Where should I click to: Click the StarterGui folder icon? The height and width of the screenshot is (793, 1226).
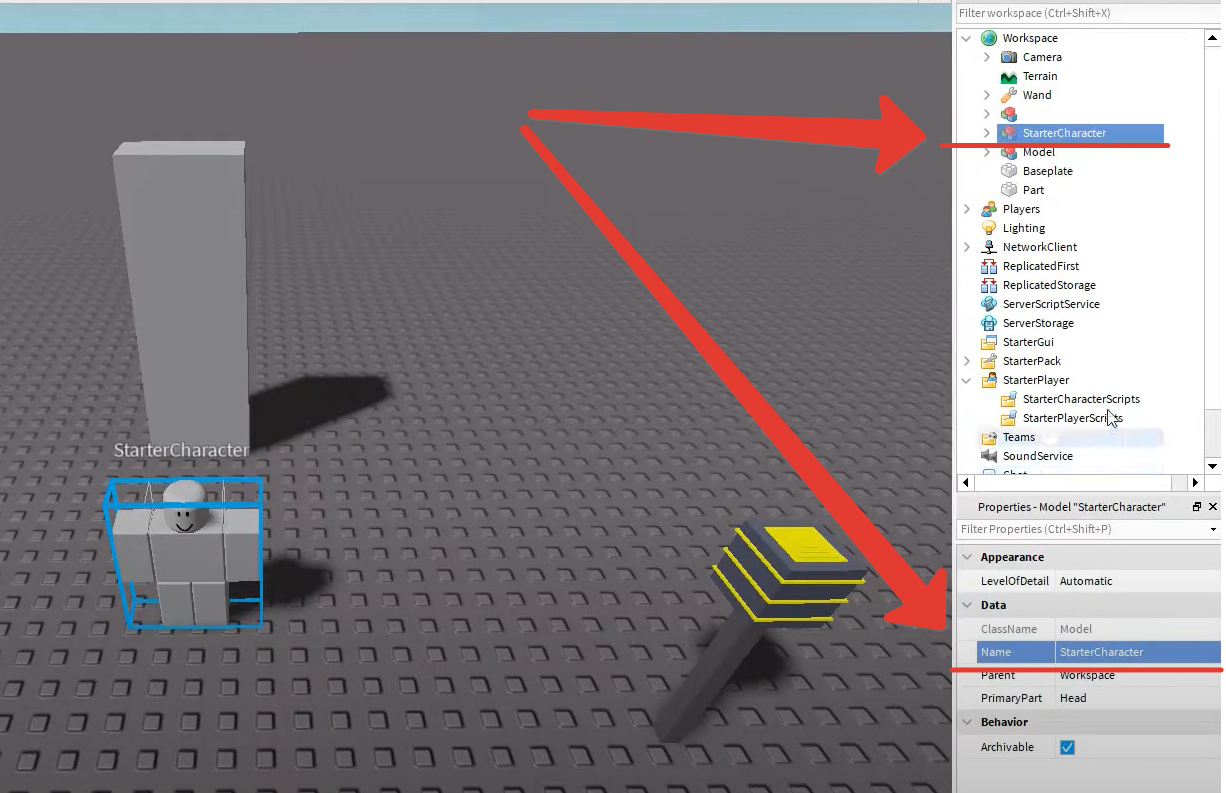click(989, 342)
